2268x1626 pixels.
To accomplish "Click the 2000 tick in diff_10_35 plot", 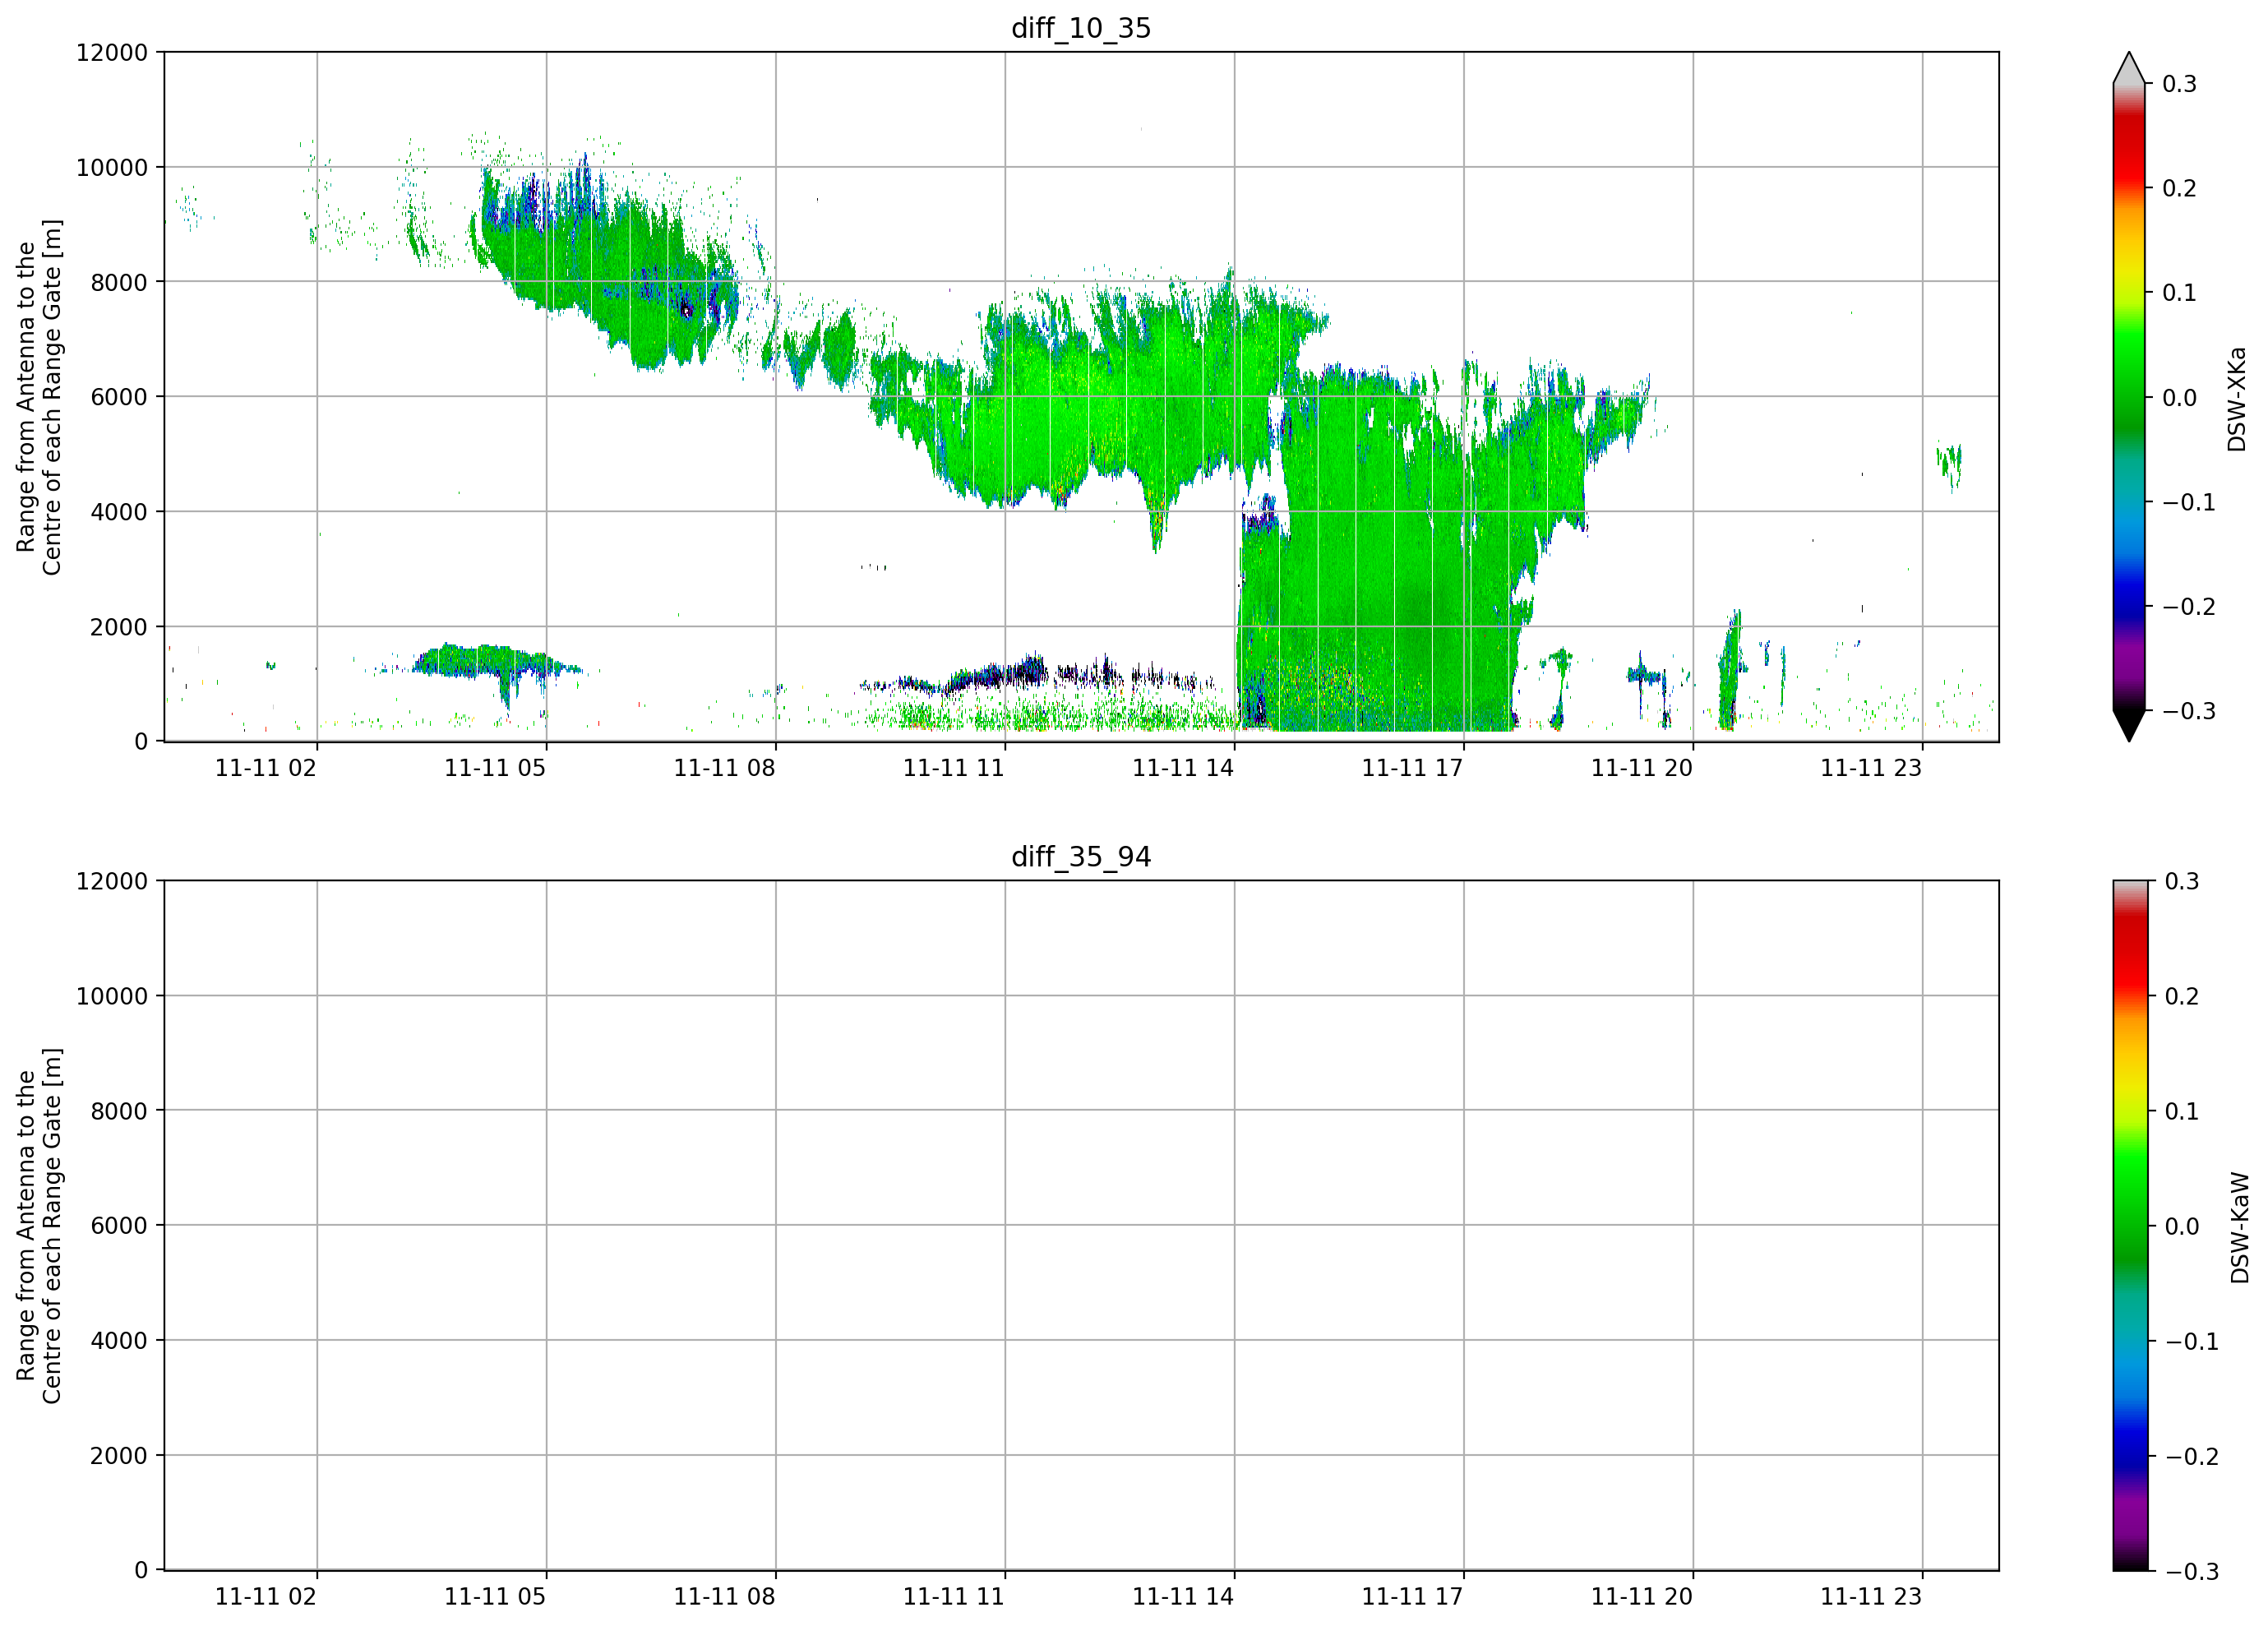I will coord(119,627).
